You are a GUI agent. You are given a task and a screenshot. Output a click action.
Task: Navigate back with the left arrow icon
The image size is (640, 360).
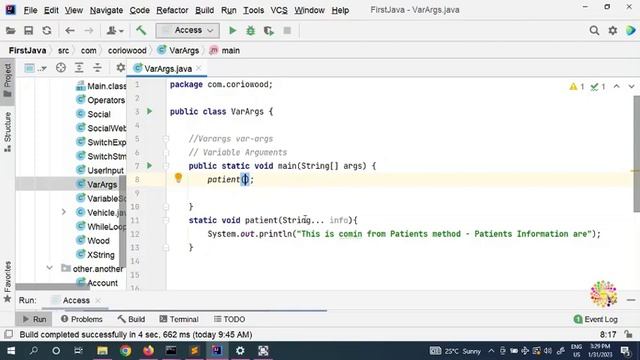[70, 31]
